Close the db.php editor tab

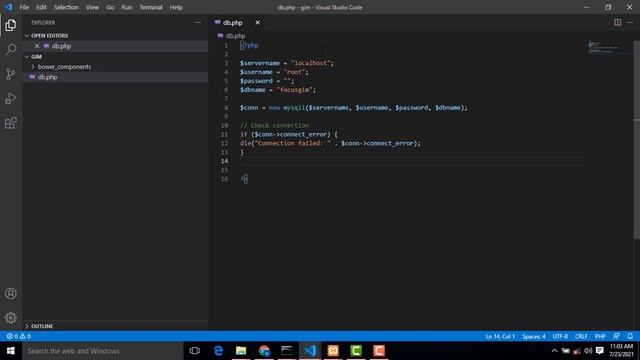pyautogui.click(x=258, y=22)
